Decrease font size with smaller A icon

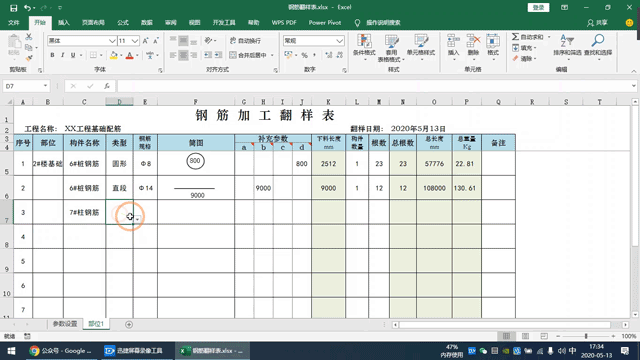click(x=156, y=41)
